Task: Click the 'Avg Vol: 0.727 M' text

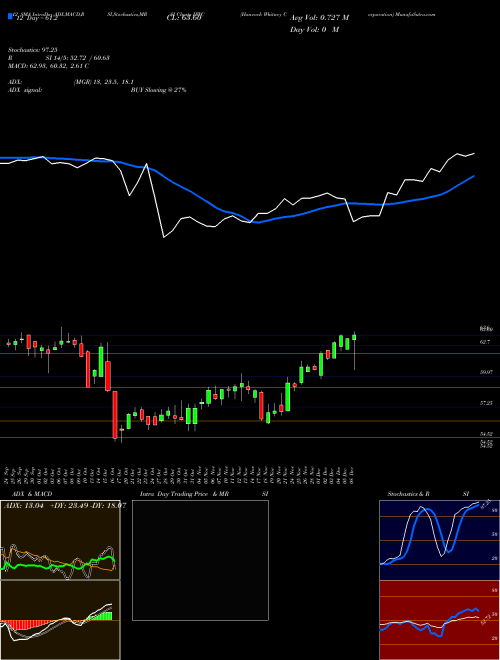Action: 319,18
